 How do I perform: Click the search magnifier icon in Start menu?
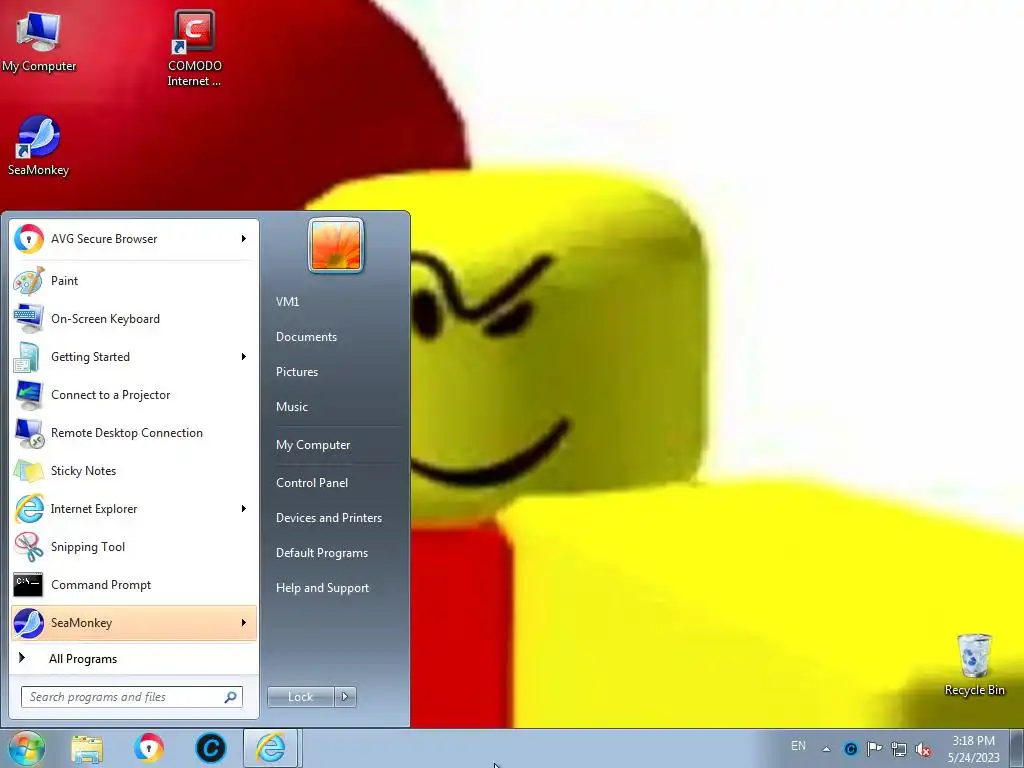(231, 697)
